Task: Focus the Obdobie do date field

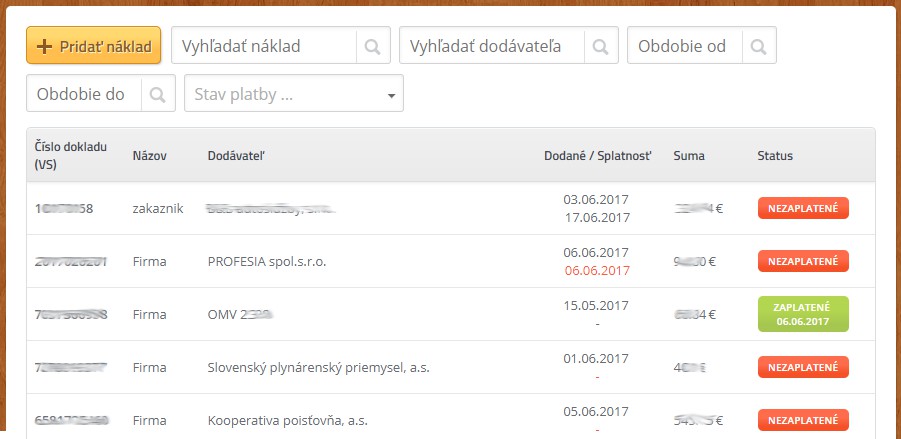Action: [84, 94]
